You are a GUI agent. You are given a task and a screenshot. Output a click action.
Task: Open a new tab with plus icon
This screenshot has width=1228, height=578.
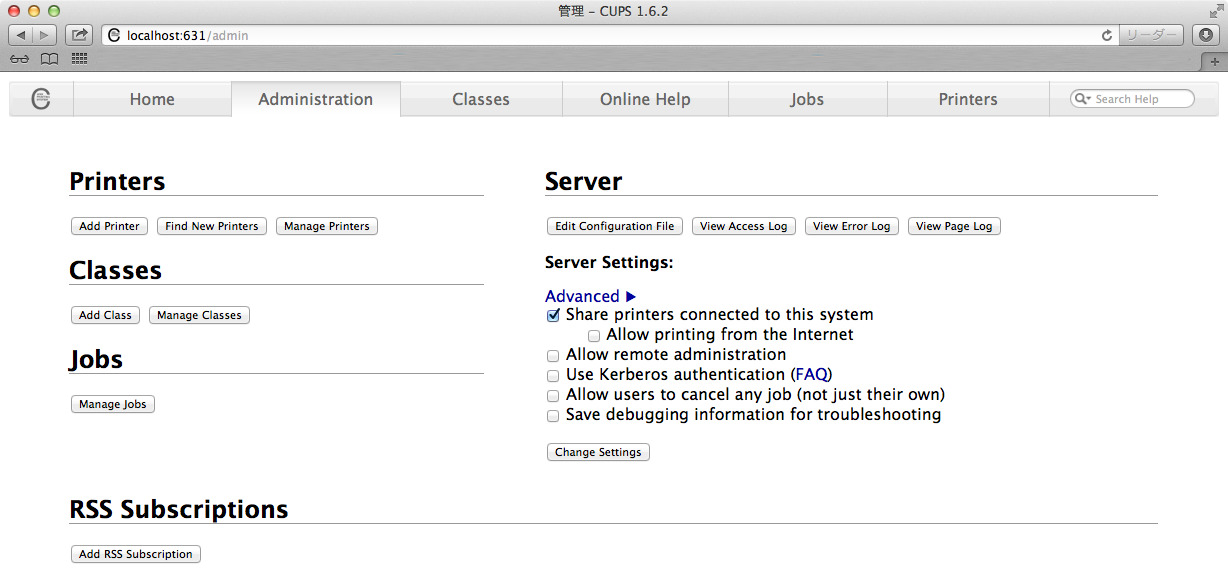[x=1215, y=61]
